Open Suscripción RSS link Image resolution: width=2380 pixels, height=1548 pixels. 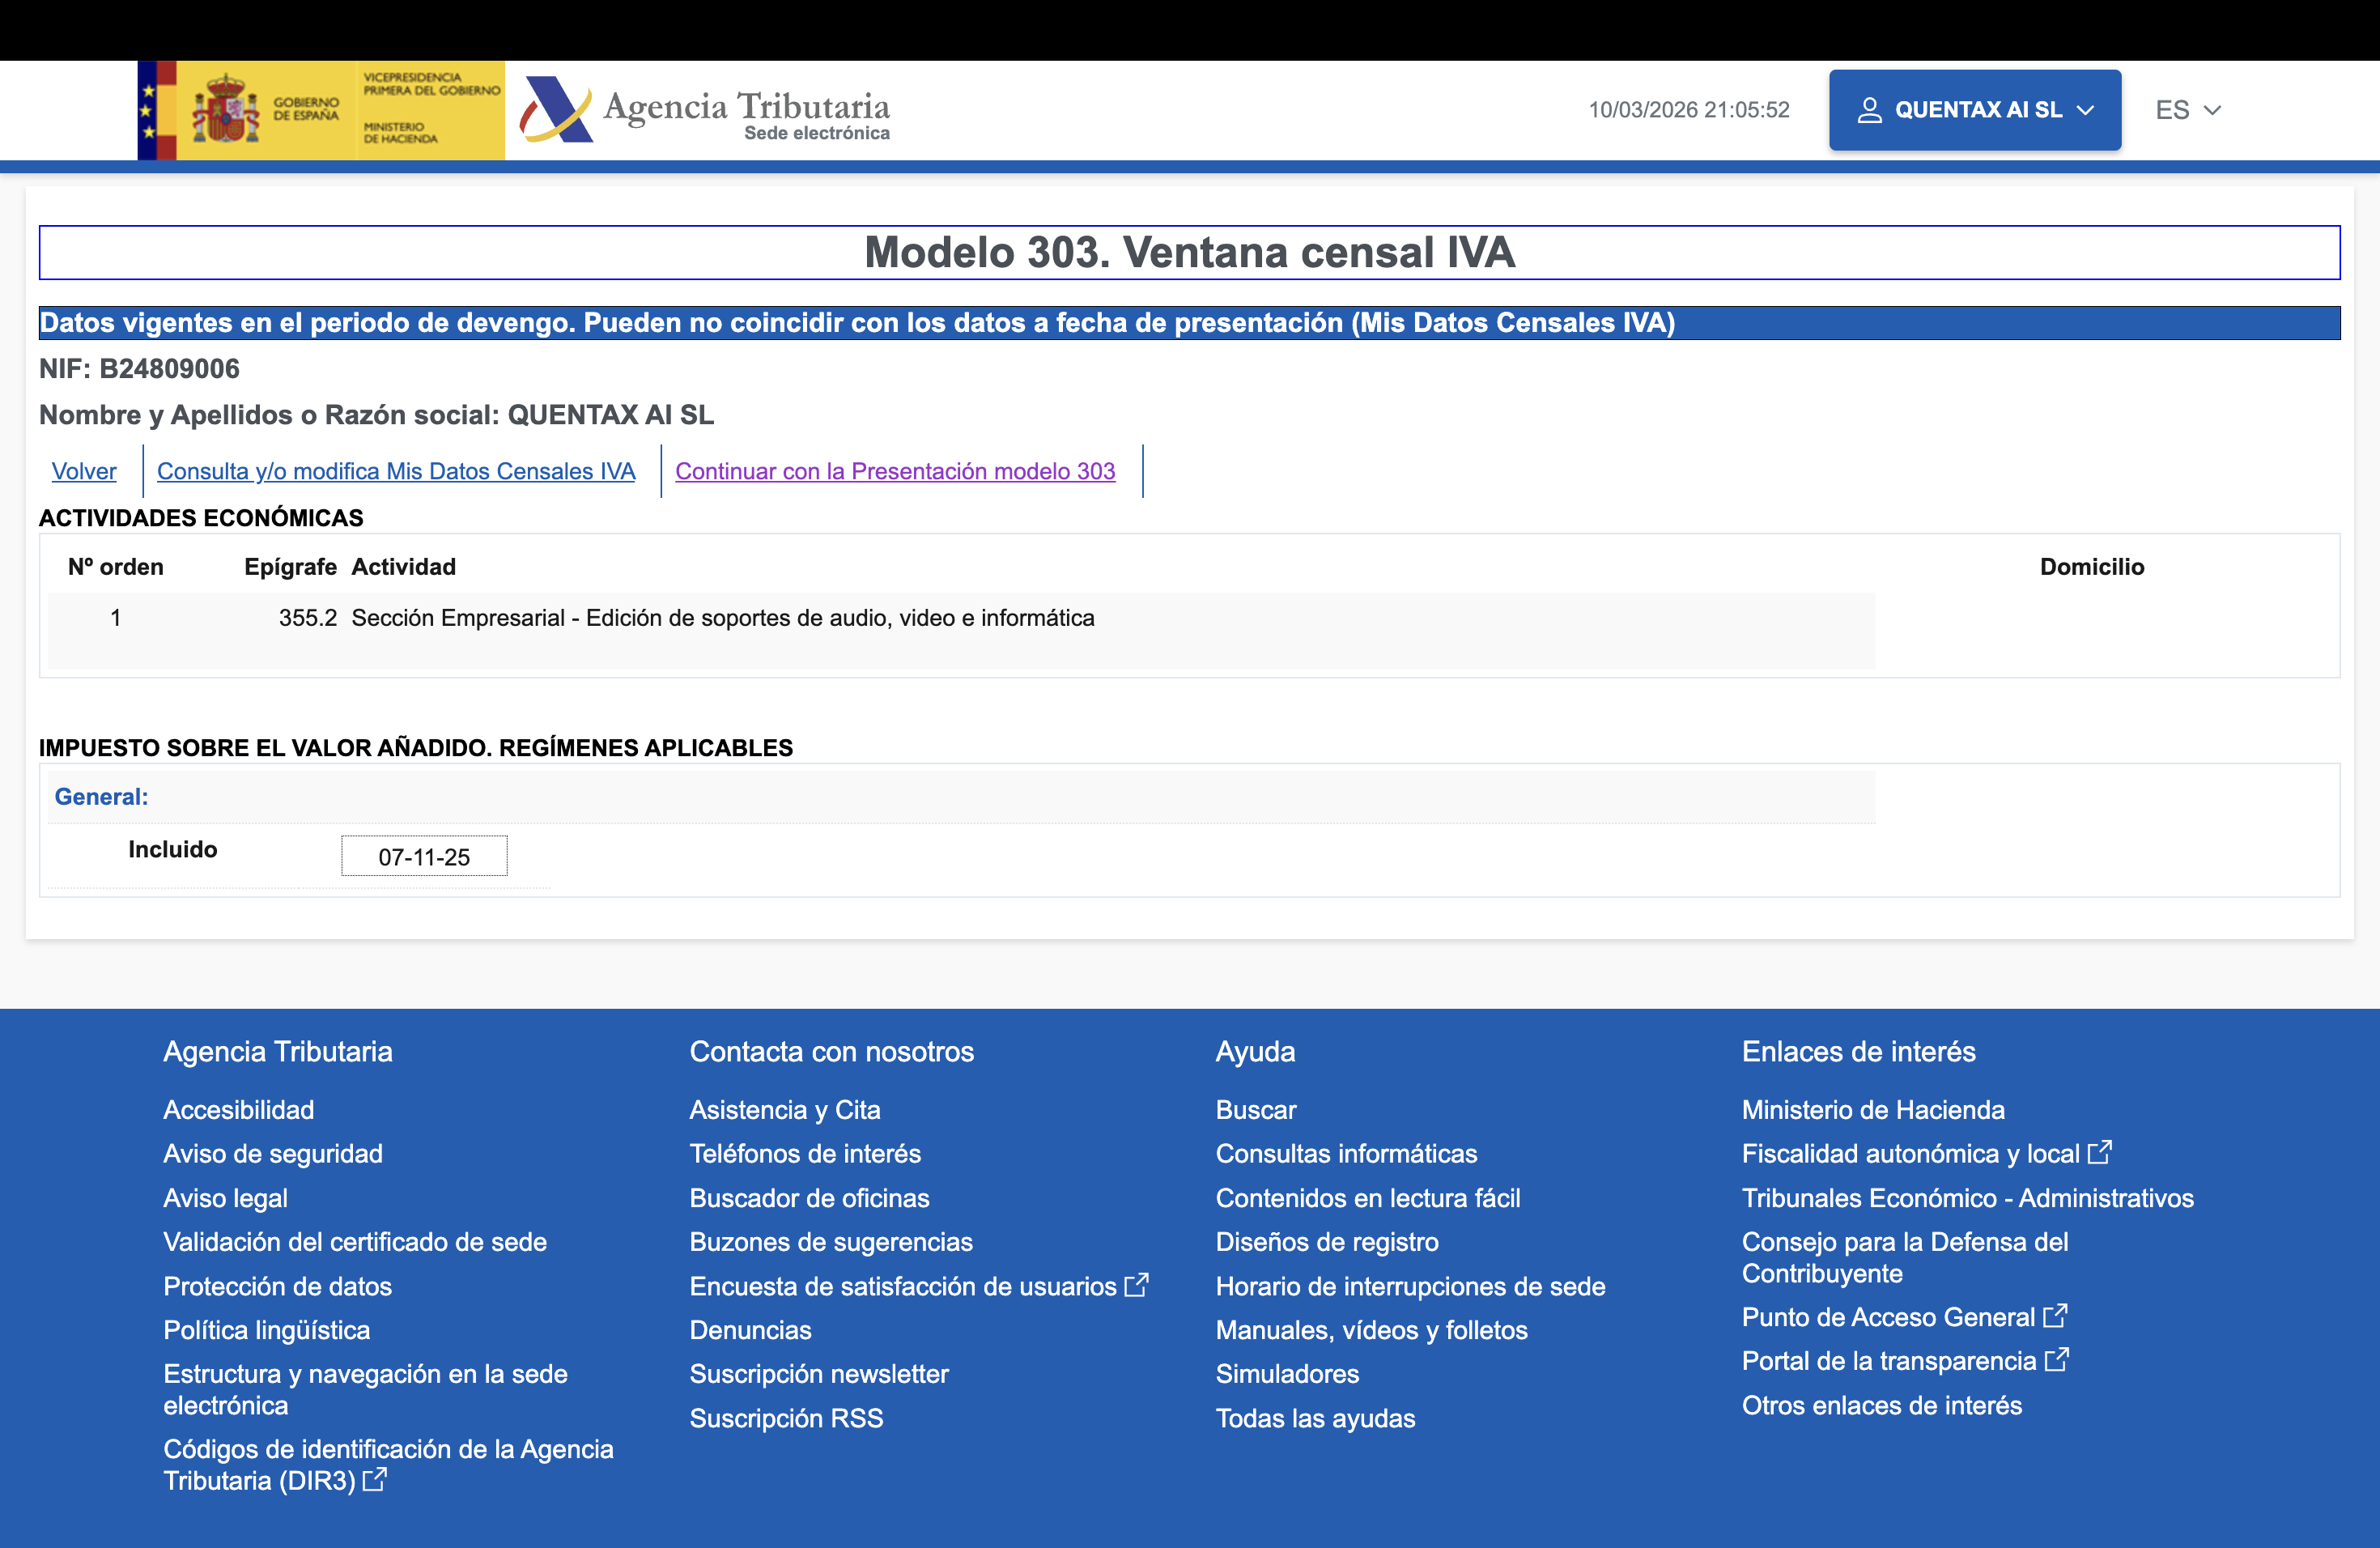(x=786, y=1418)
